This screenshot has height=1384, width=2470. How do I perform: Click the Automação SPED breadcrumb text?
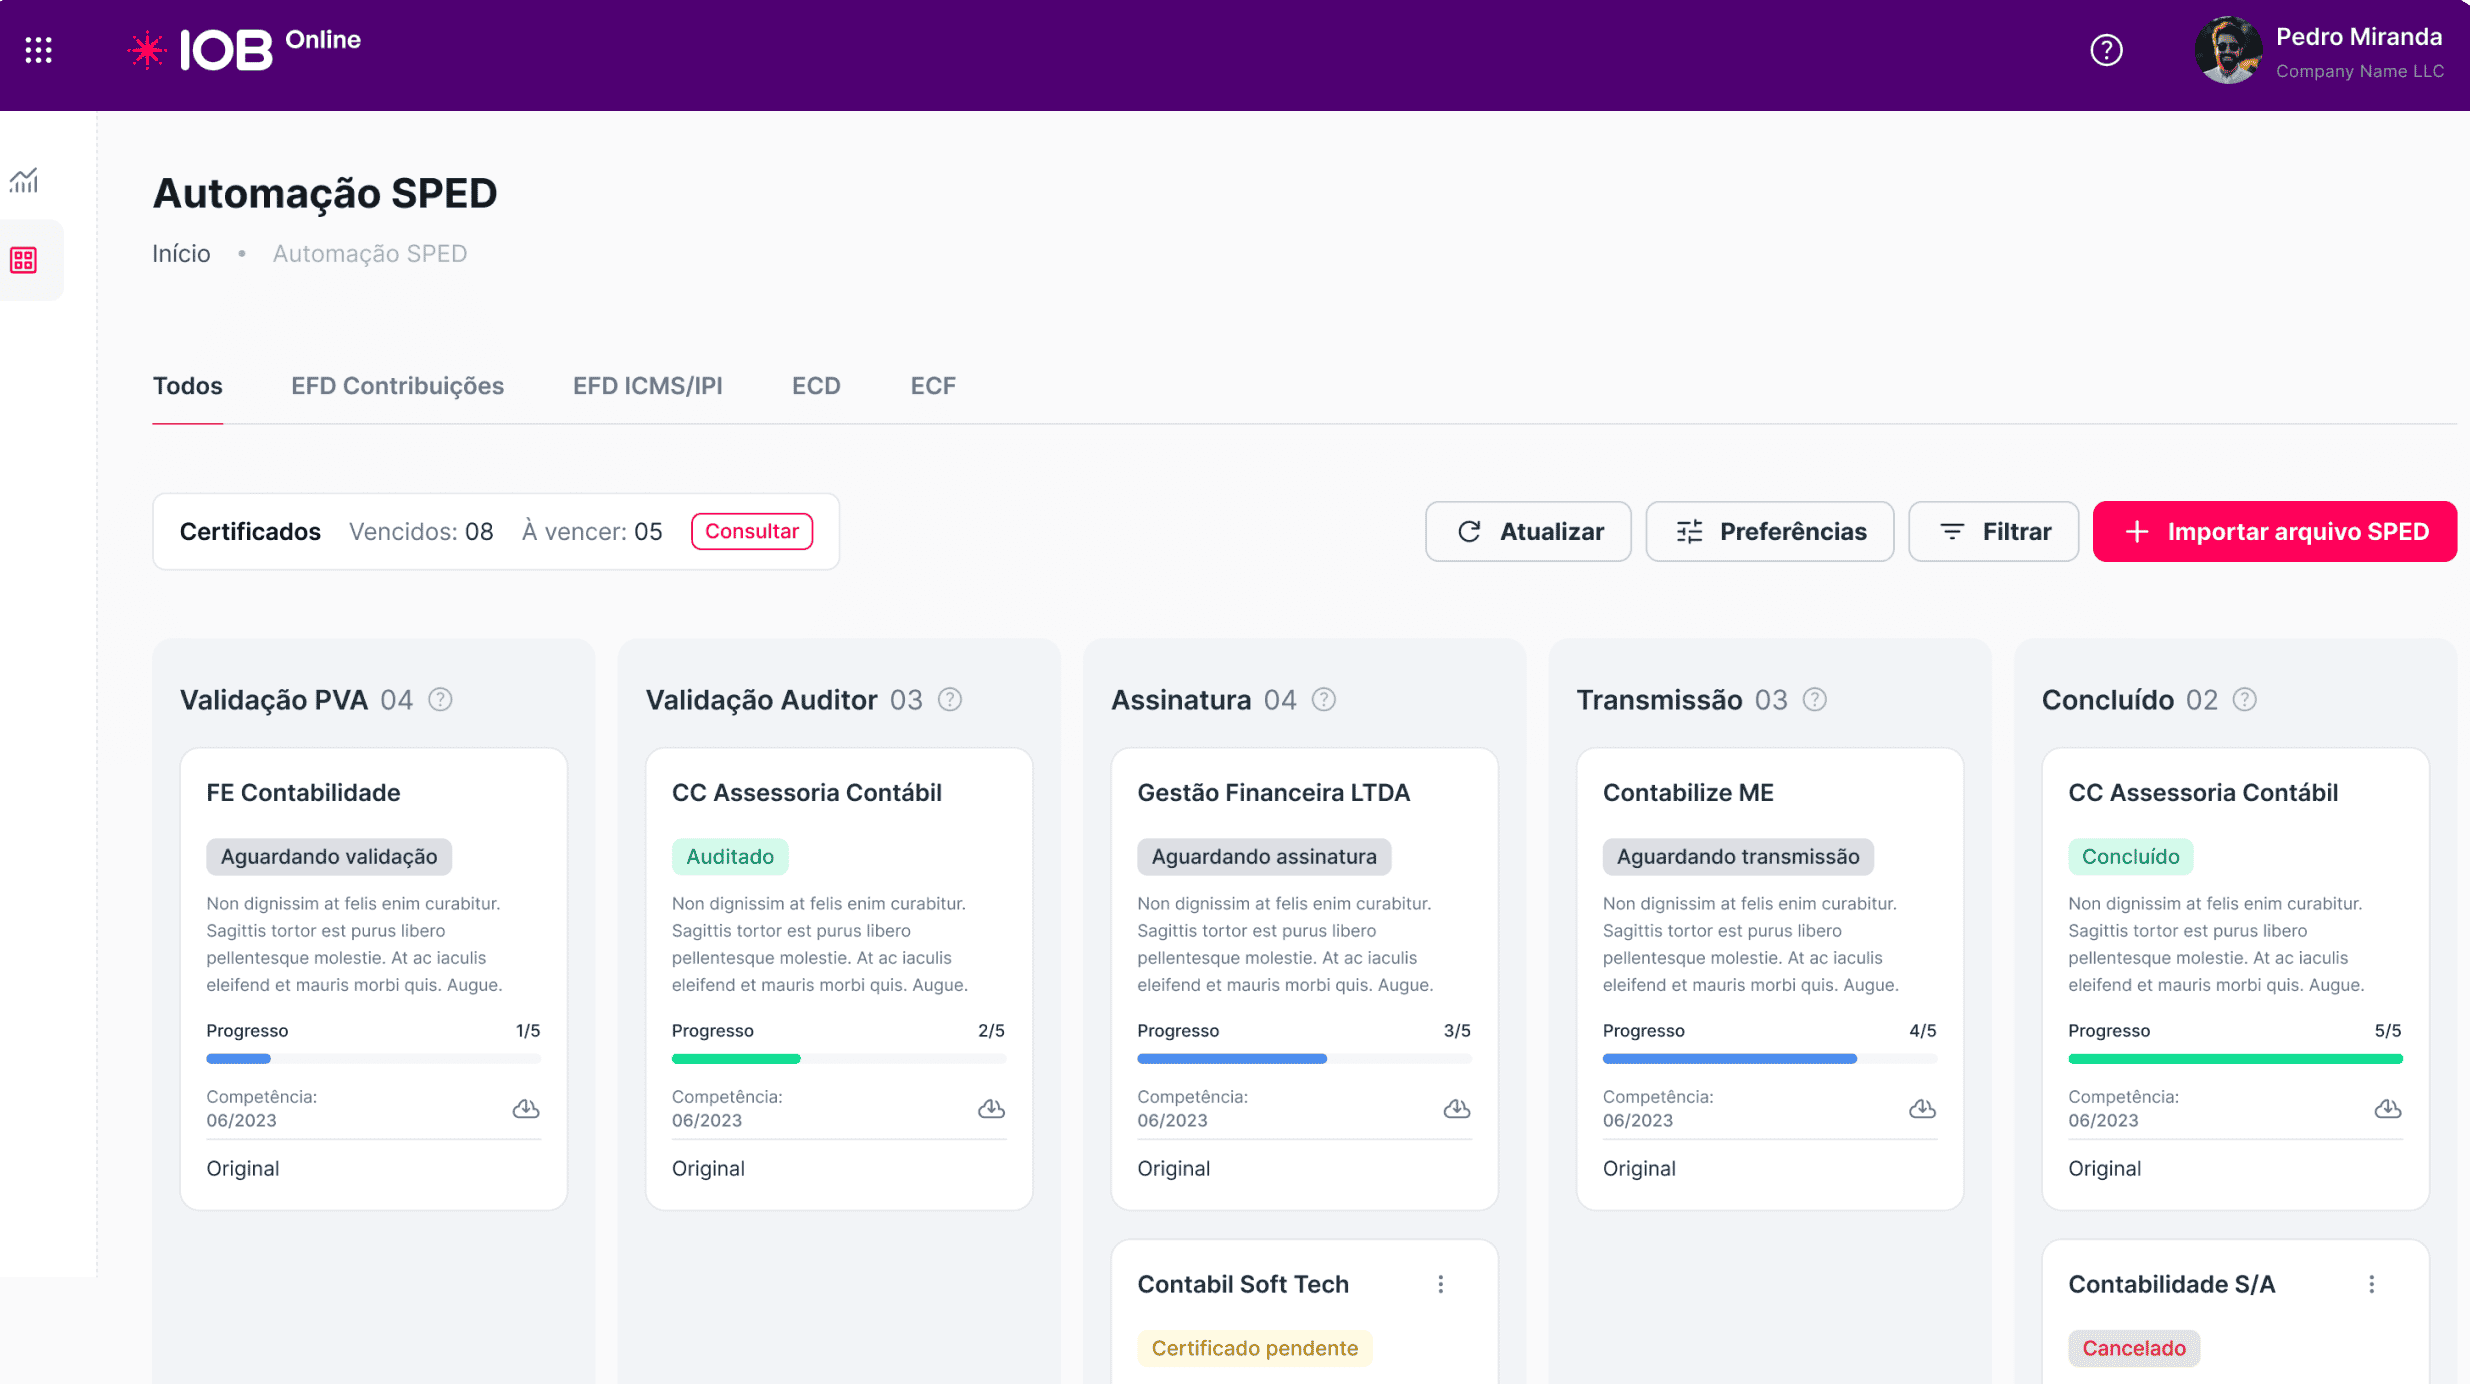pos(370,254)
